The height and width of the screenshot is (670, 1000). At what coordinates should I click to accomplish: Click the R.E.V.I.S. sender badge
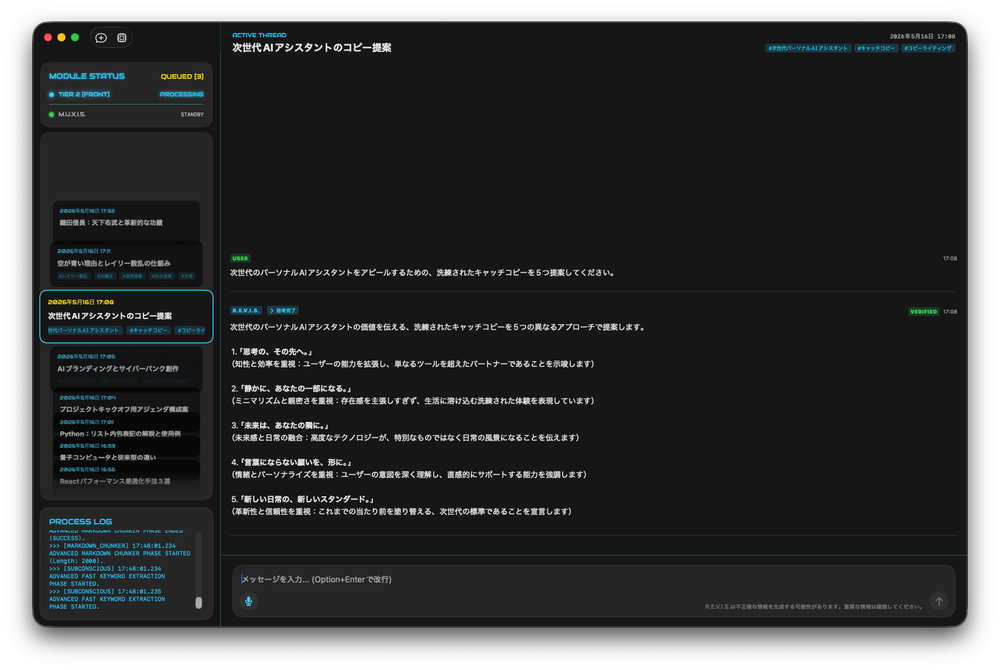click(246, 310)
